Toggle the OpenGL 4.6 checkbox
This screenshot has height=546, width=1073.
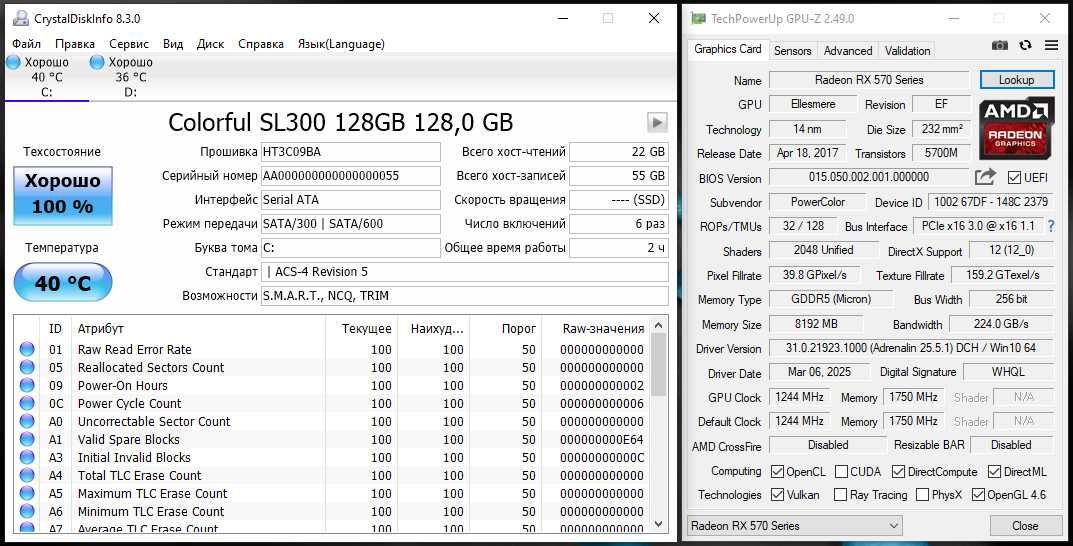[x=978, y=495]
